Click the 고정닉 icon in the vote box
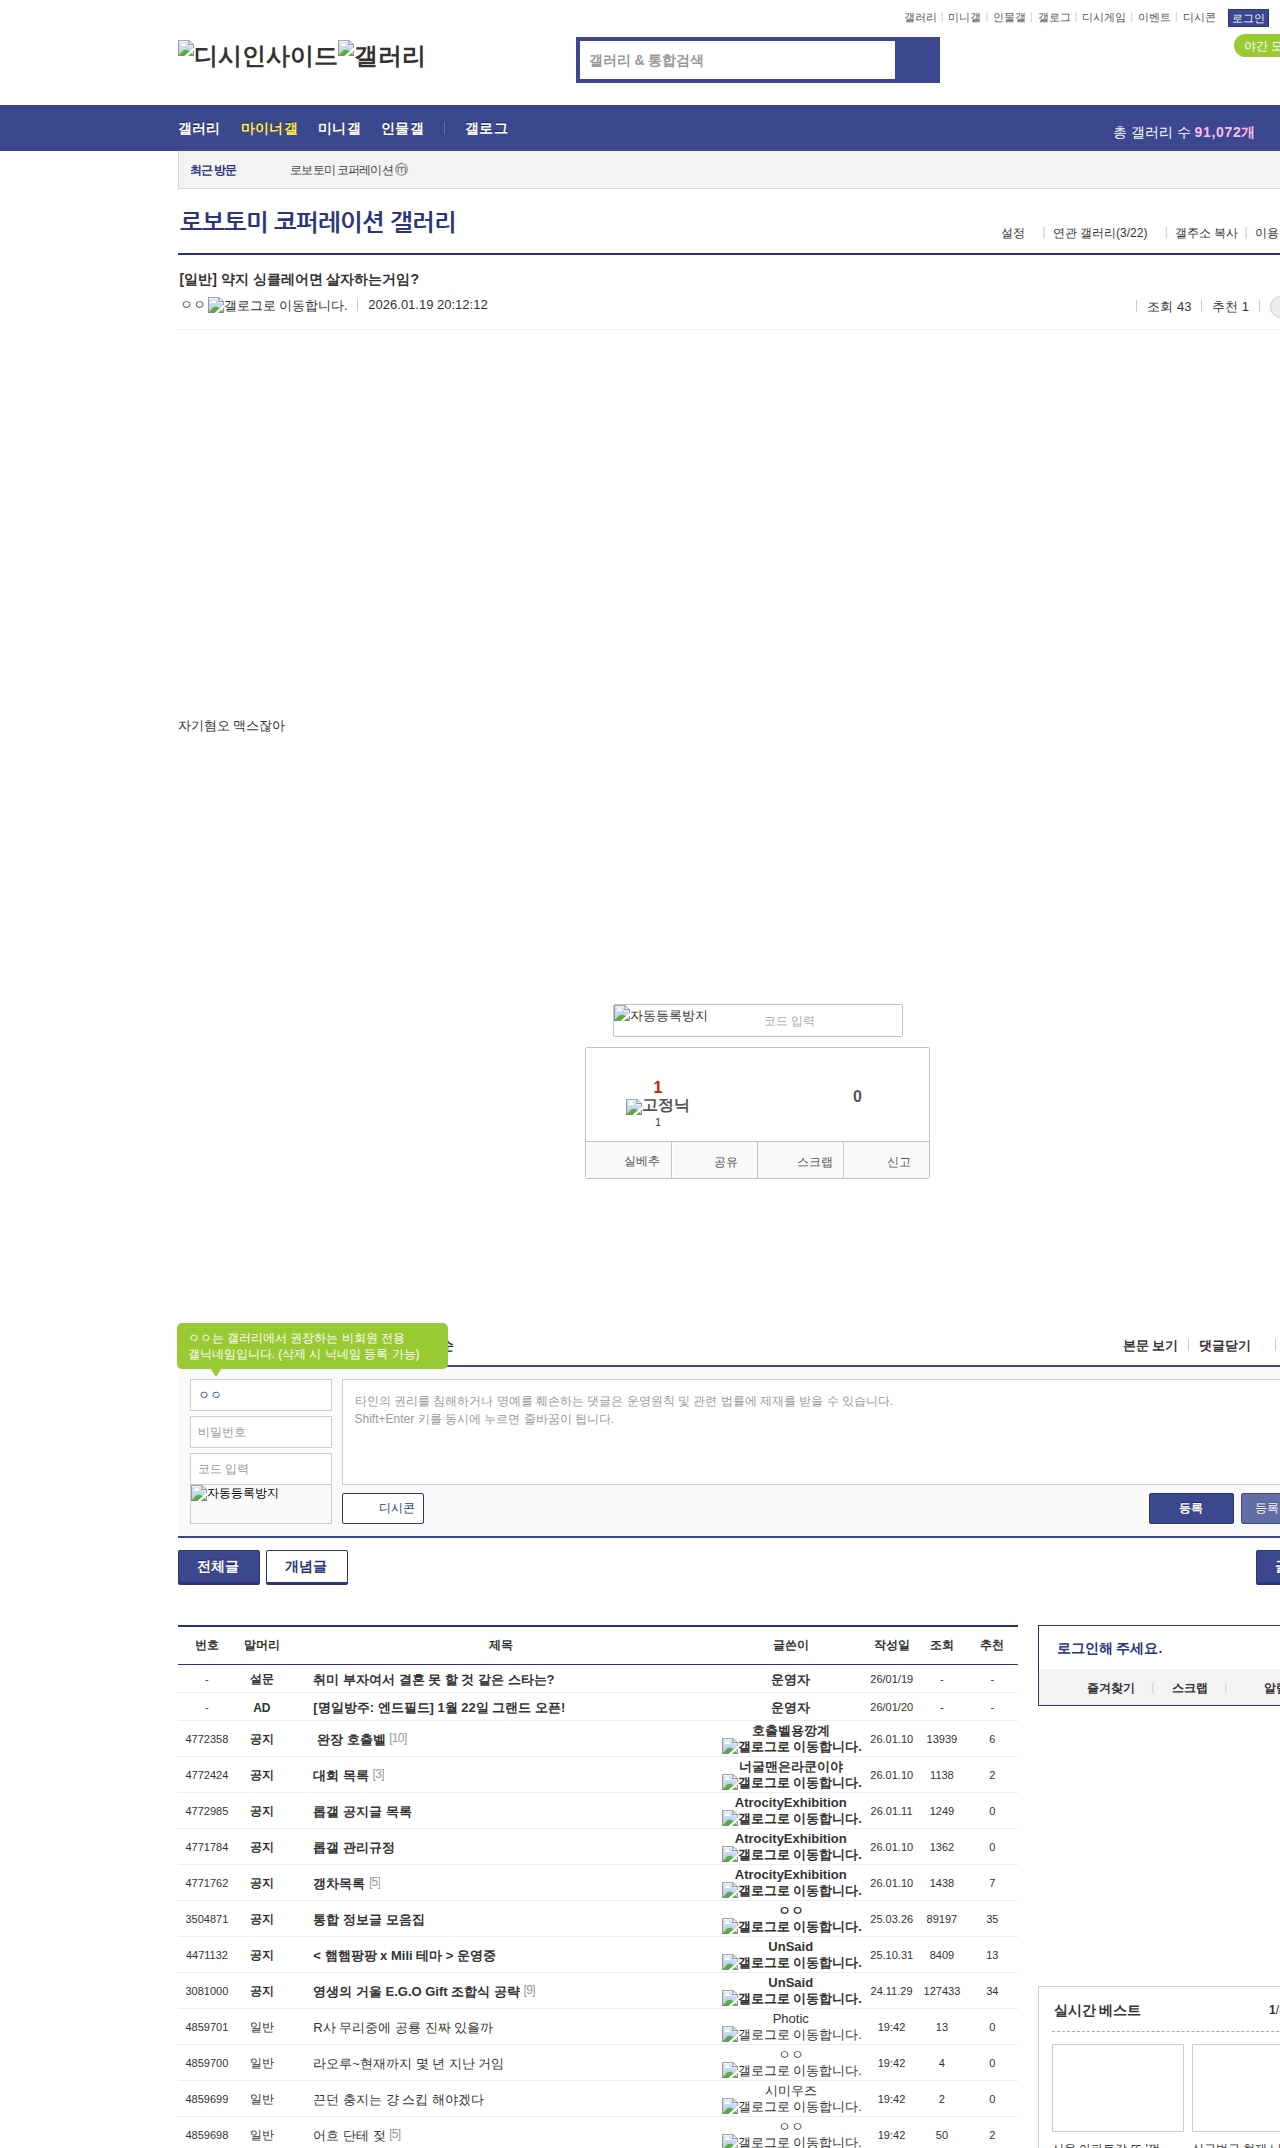The image size is (1280, 2148). (x=657, y=1106)
